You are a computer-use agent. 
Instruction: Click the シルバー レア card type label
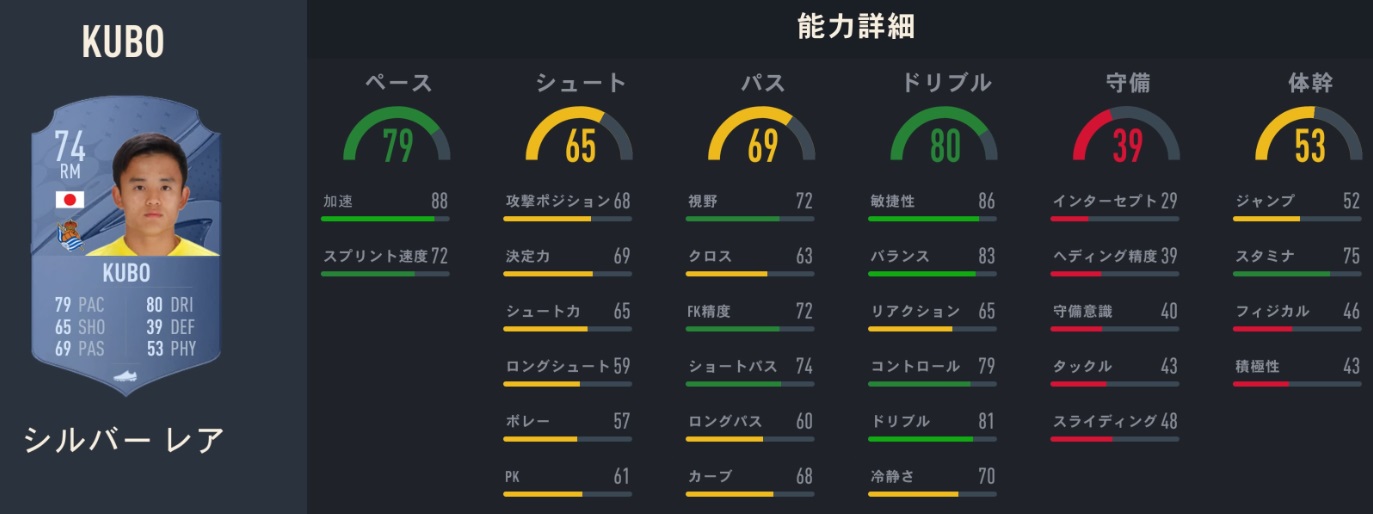(125, 440)
